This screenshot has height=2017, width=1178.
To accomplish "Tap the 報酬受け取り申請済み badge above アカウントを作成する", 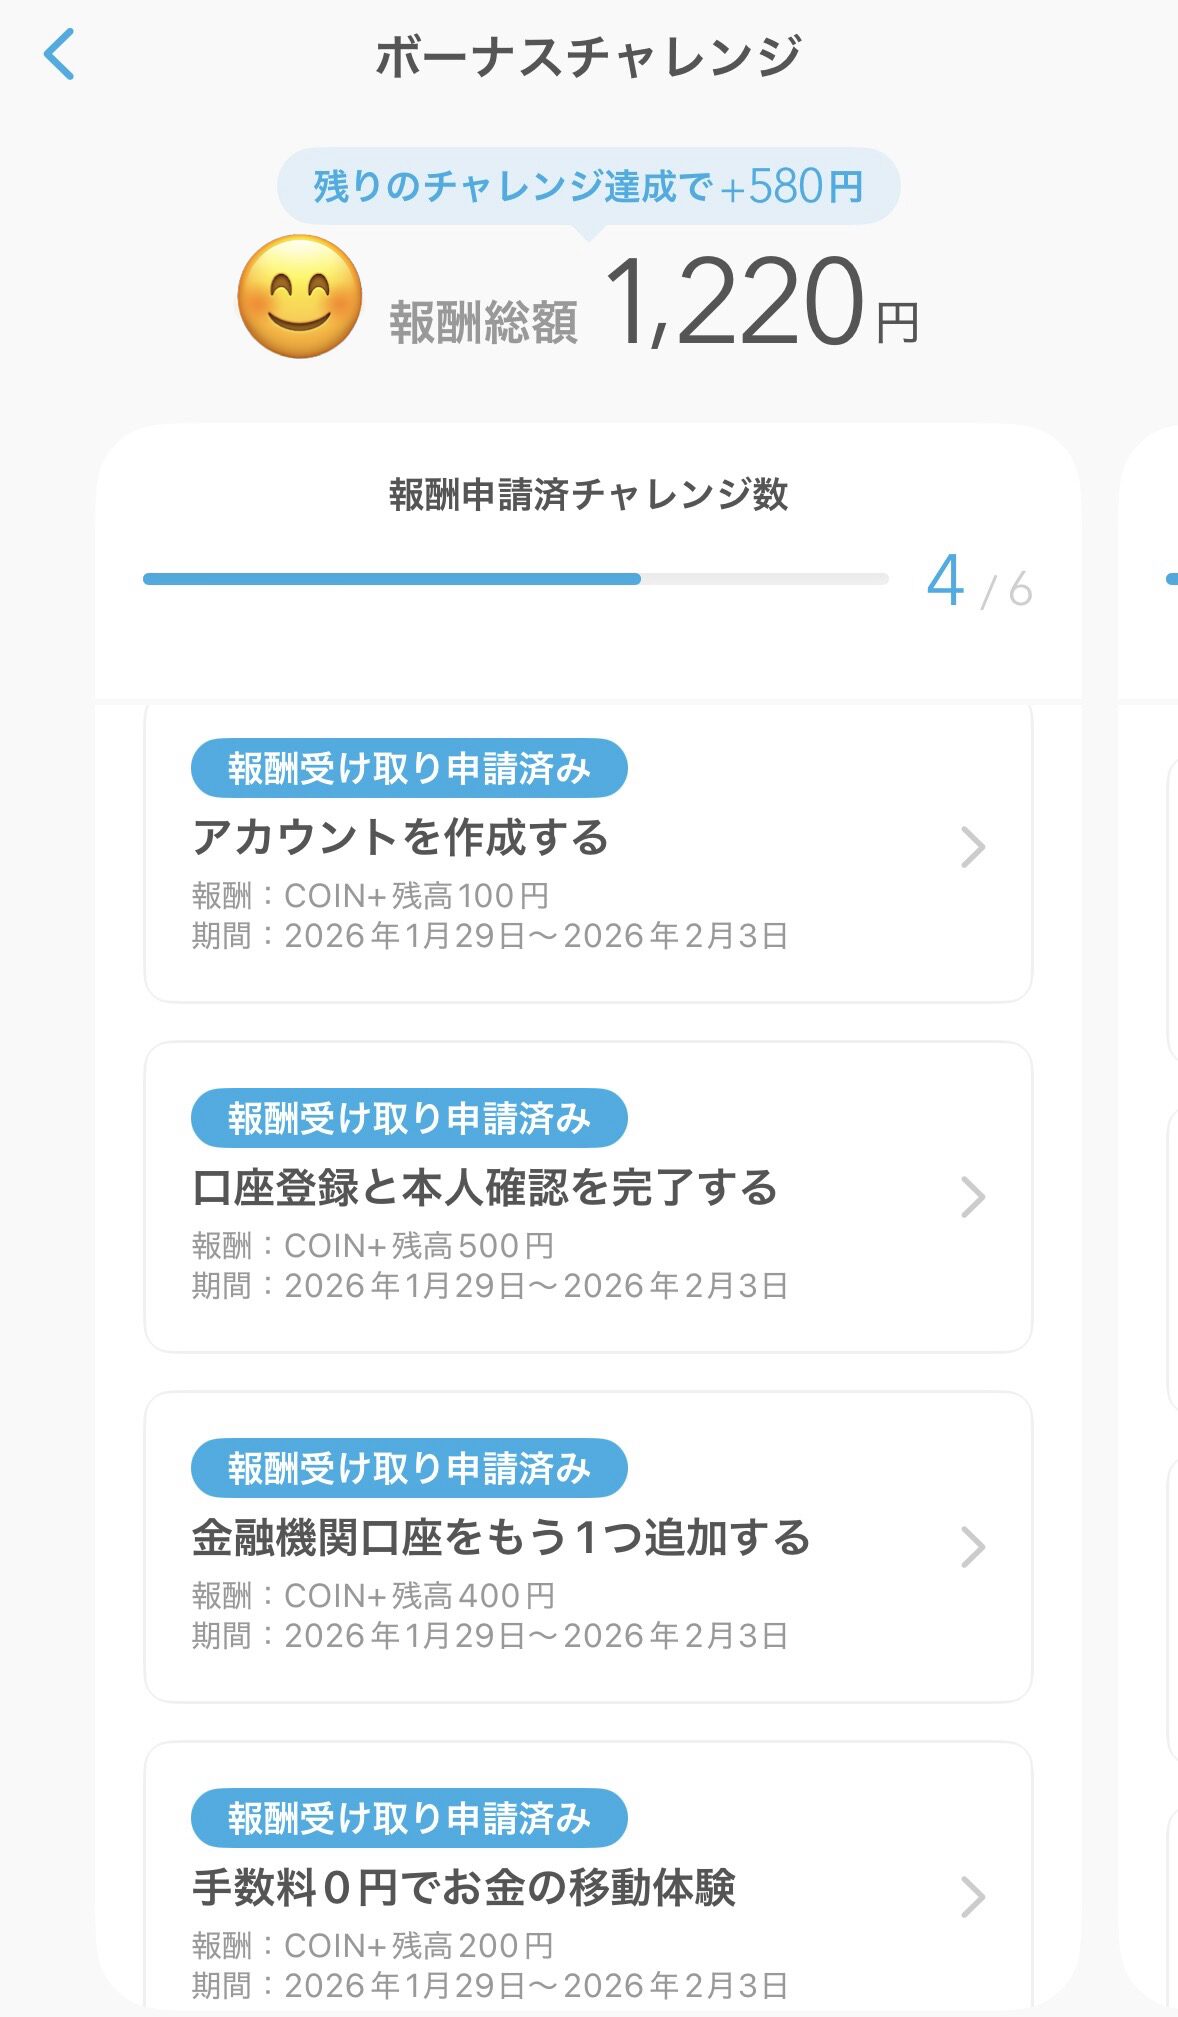I will [409, 769].
